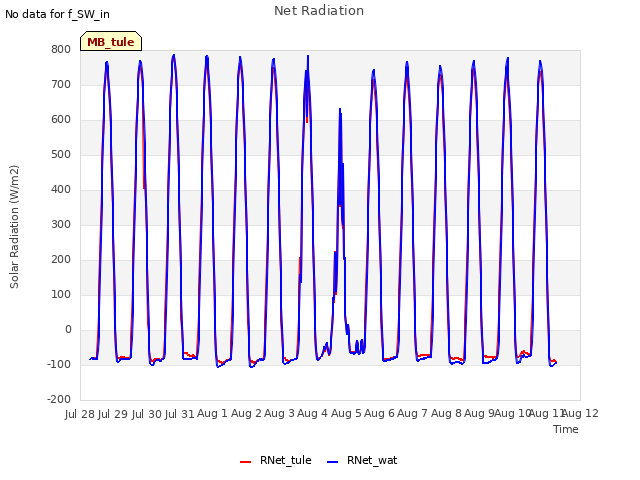Click the -200 y-axis label

click(x=59, y=400)
